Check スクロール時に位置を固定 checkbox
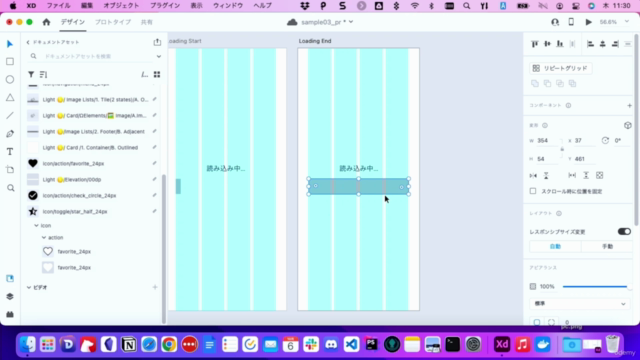The height and width of the screenshot is (360, 640). (533, 191)
